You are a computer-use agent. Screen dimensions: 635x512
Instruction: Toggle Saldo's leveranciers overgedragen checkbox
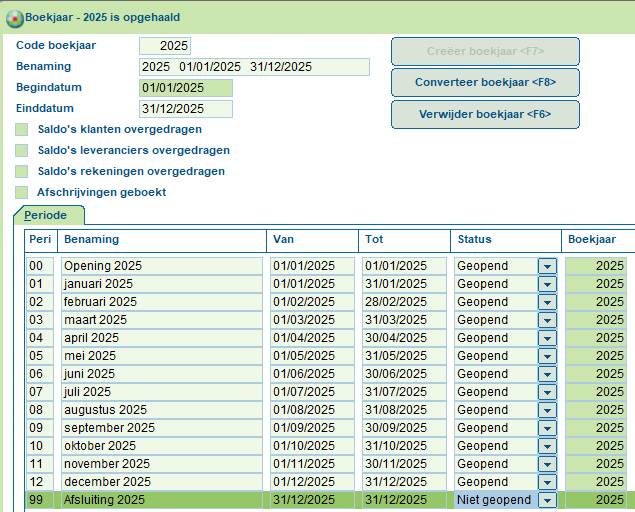tap(22, 150)
